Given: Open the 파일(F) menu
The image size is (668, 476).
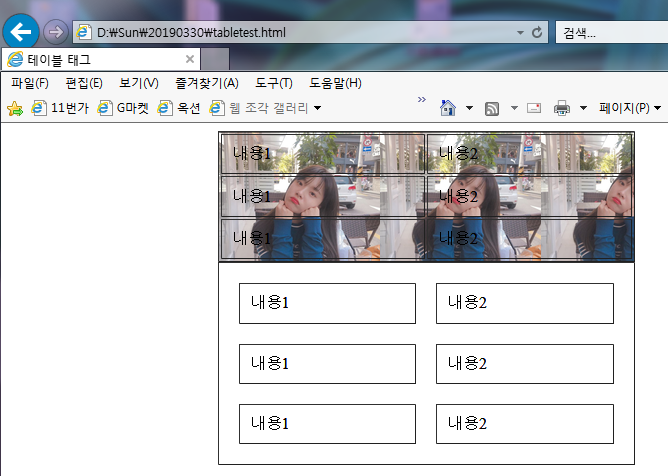Looking at the screenshot, I should (x=30, y=83).
